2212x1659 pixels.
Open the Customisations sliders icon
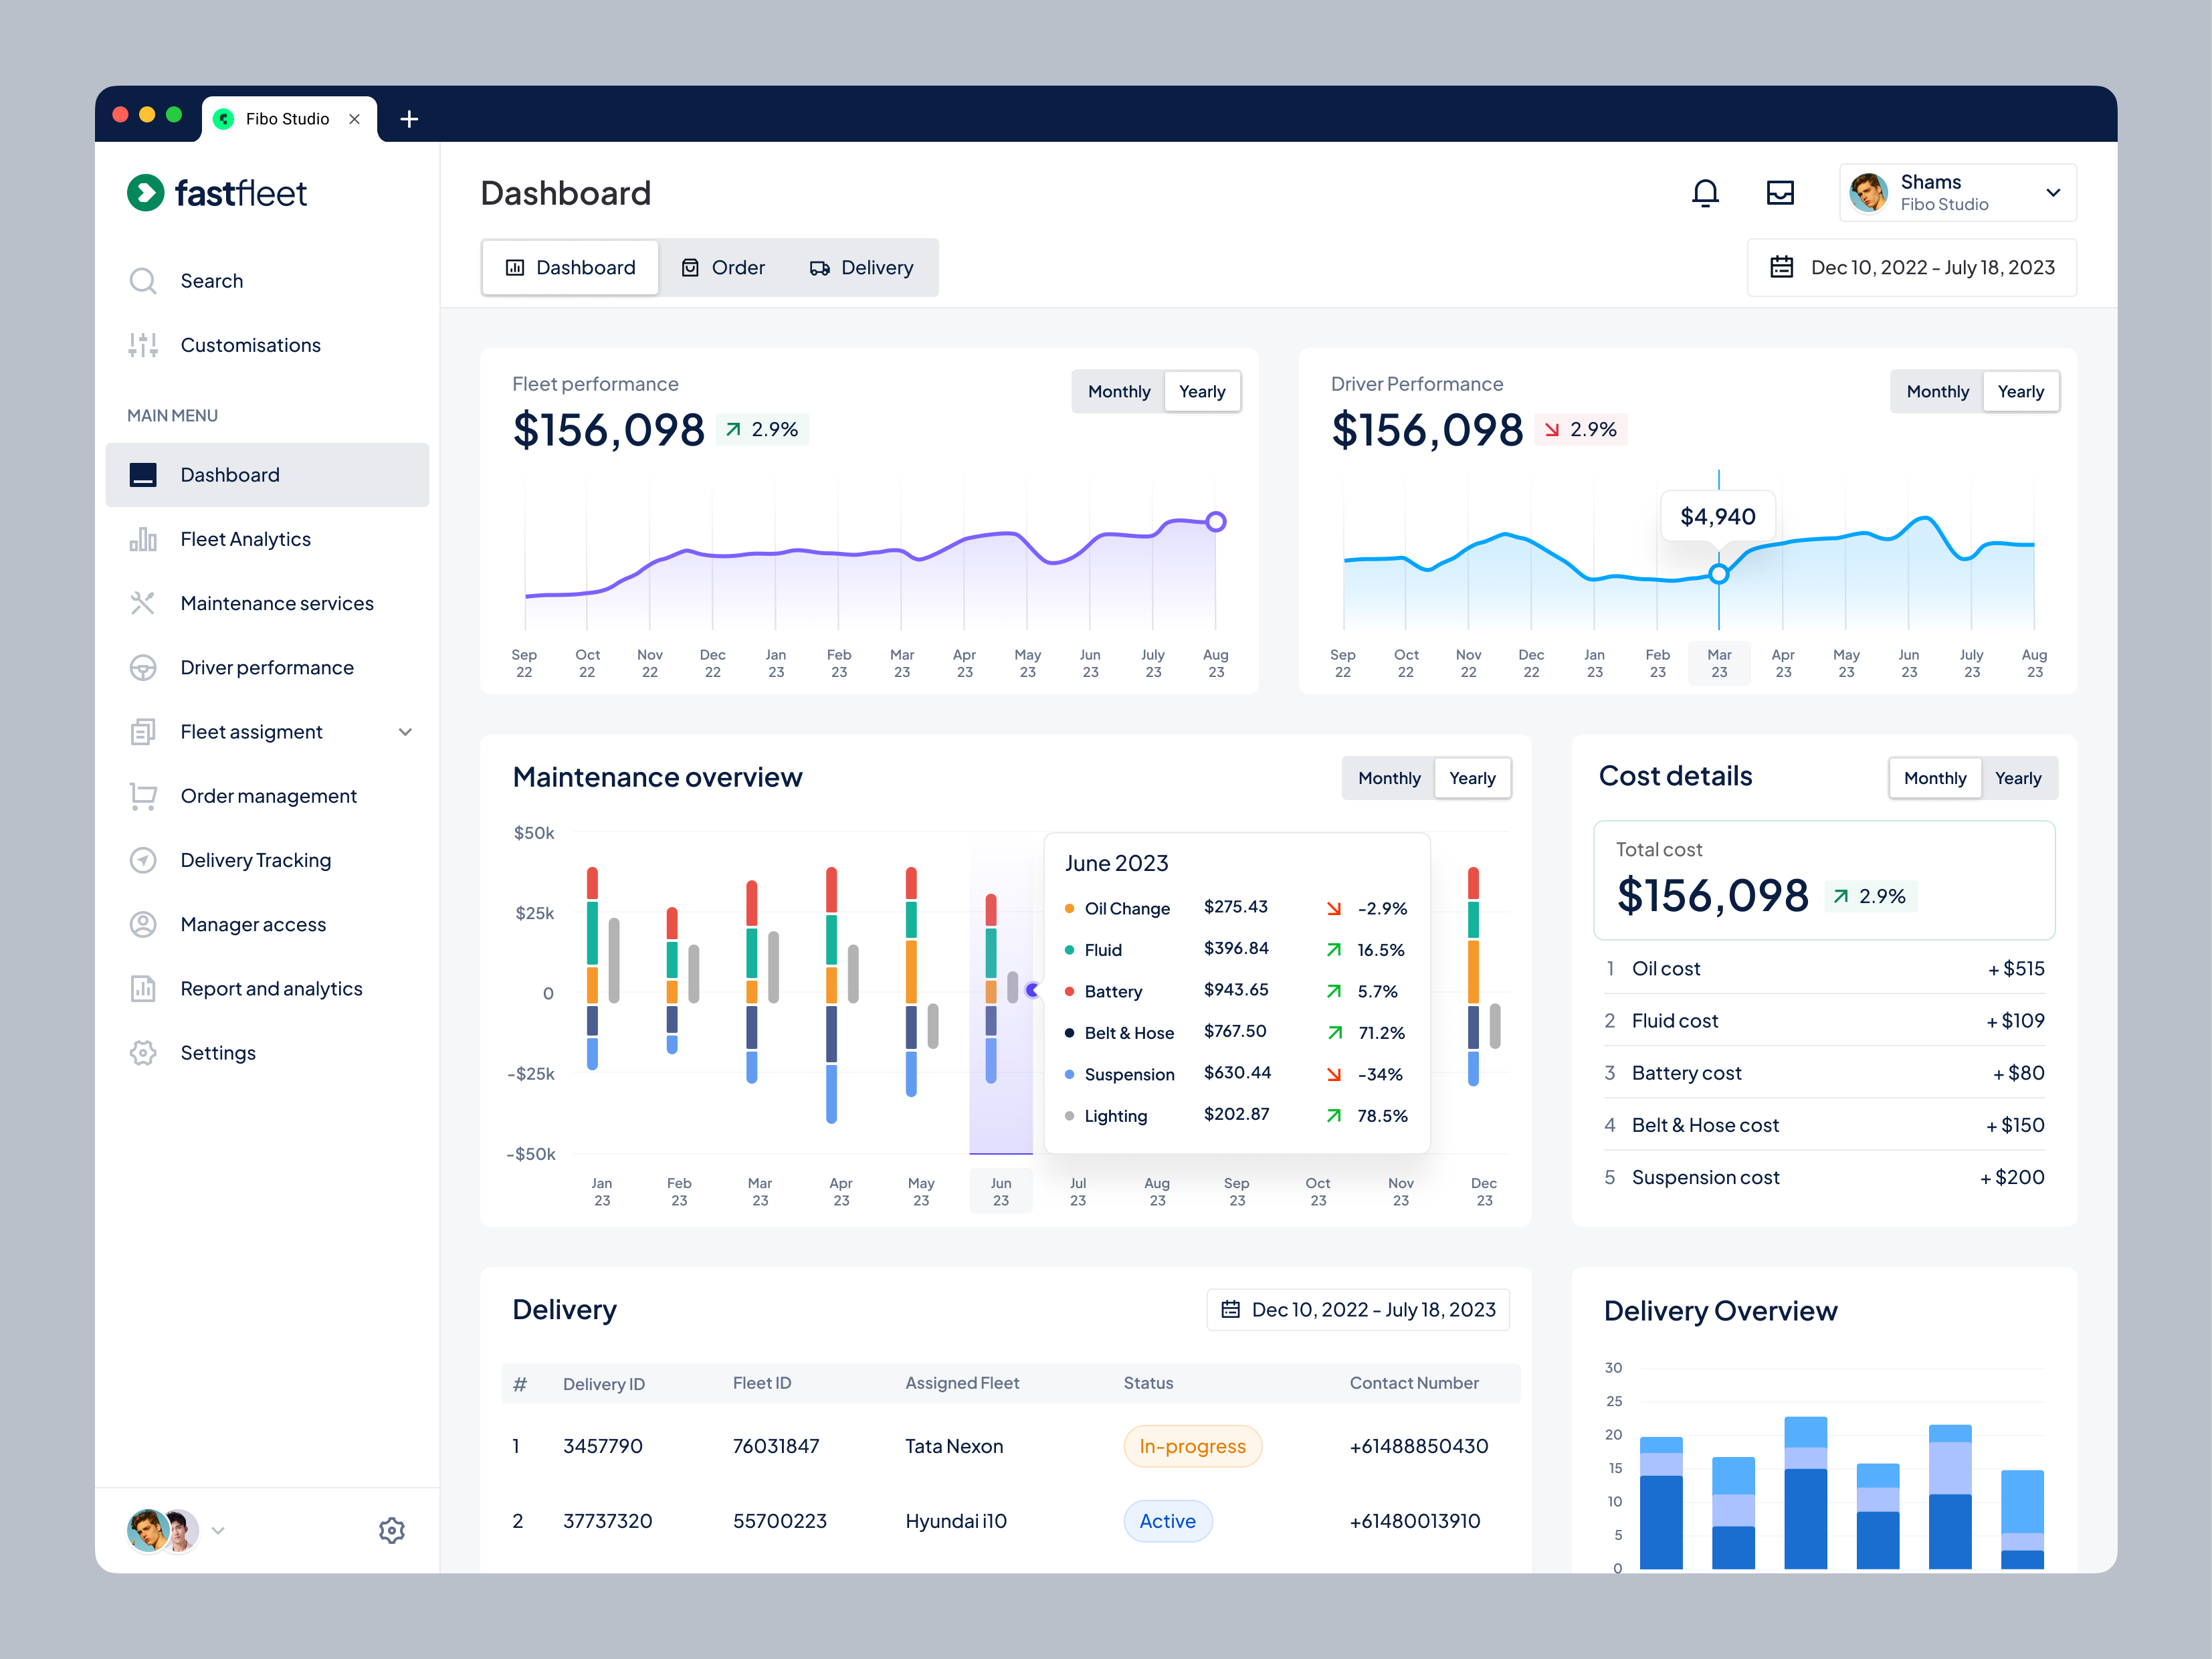pos(143,344)
